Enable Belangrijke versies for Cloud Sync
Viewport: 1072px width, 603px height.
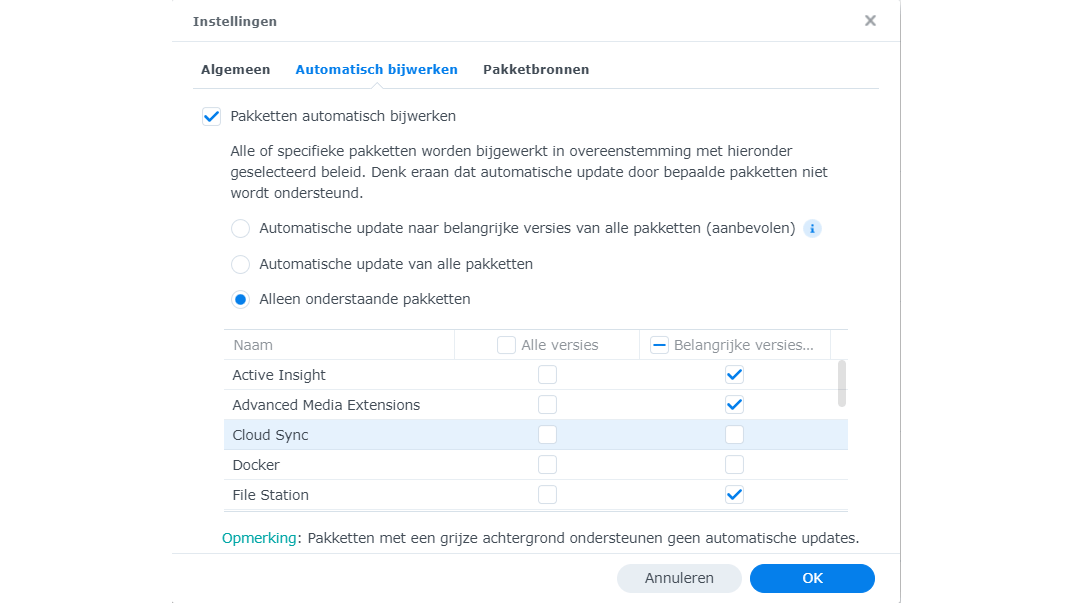pos(734,435)
